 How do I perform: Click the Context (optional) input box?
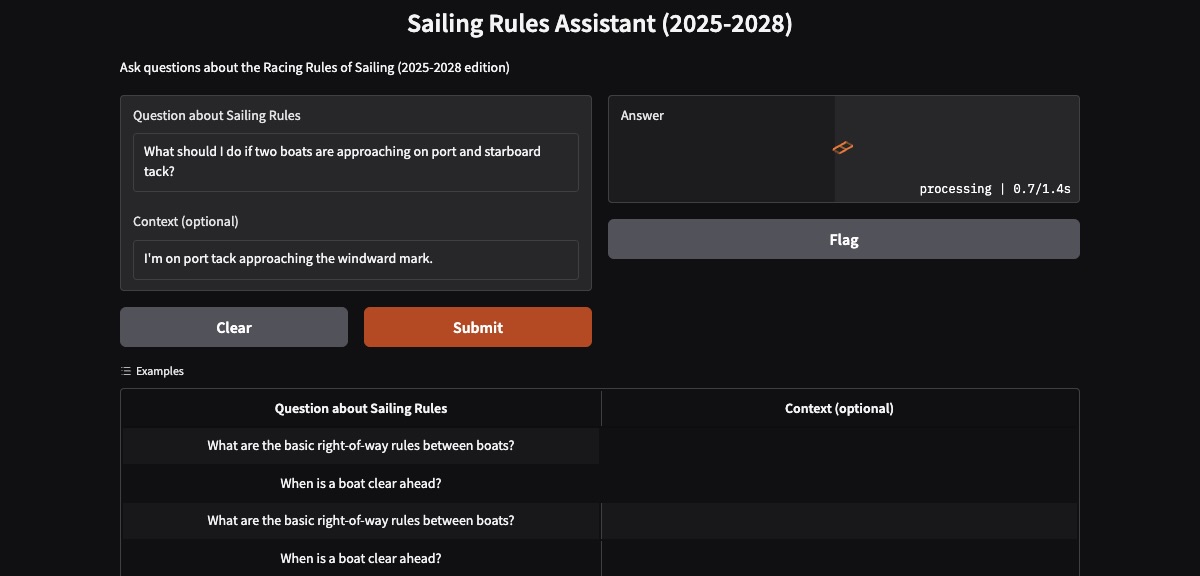(356, 259)
